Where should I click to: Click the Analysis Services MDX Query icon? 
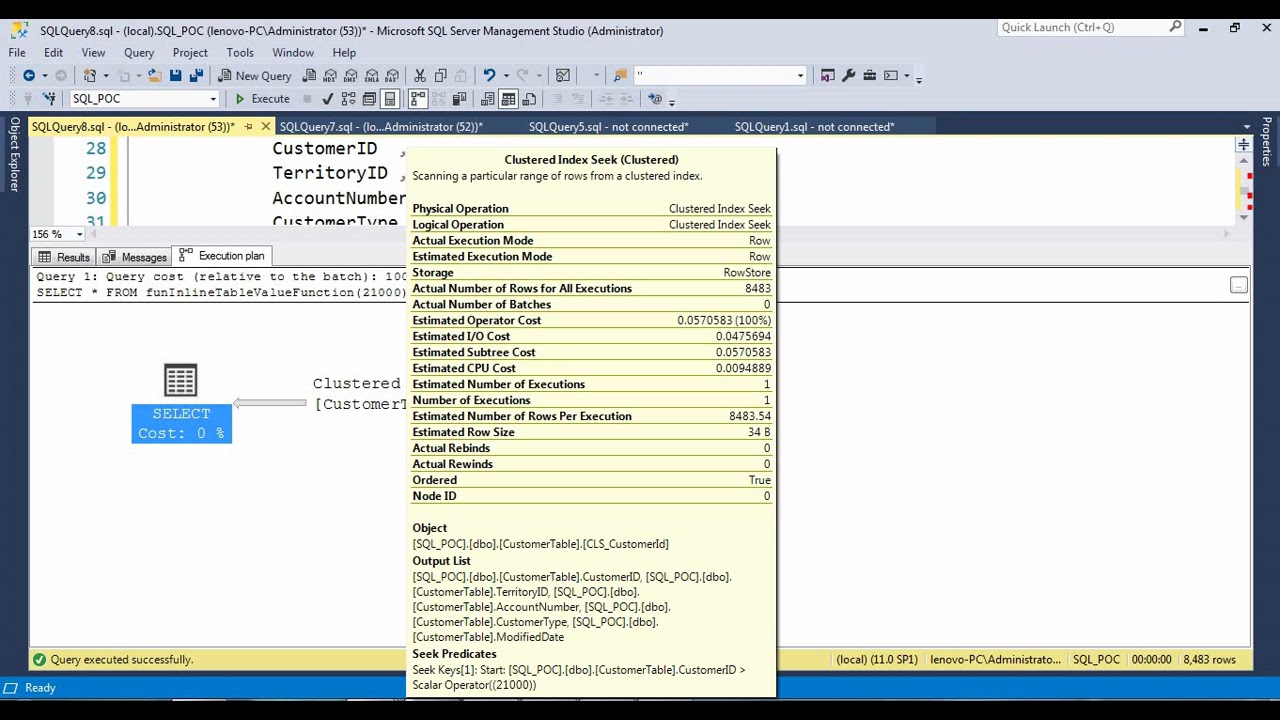[330, 75]
